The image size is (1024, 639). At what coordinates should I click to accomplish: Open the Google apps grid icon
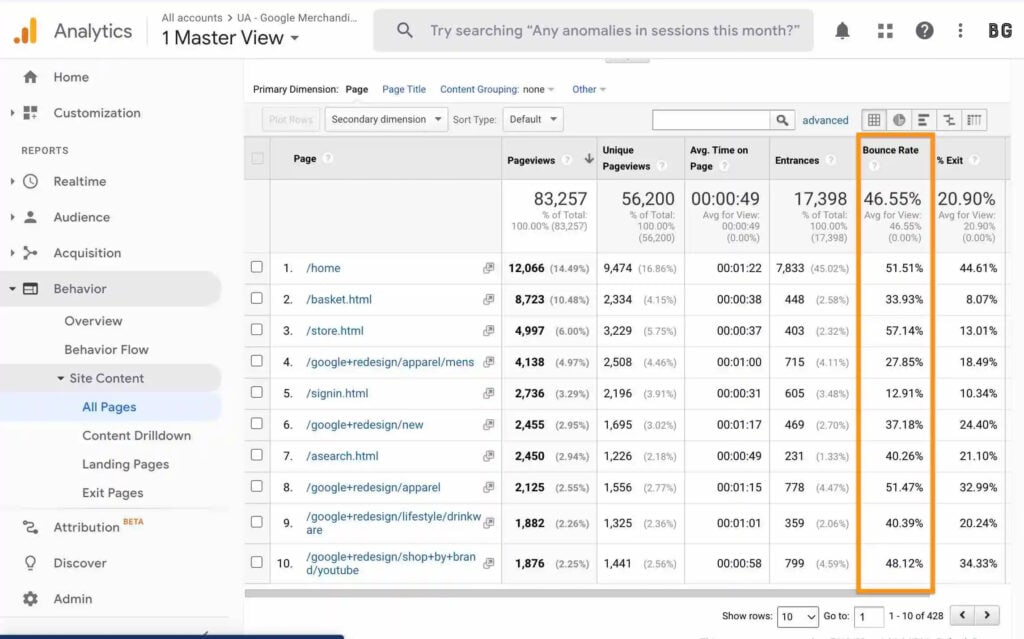pos(885,31)
